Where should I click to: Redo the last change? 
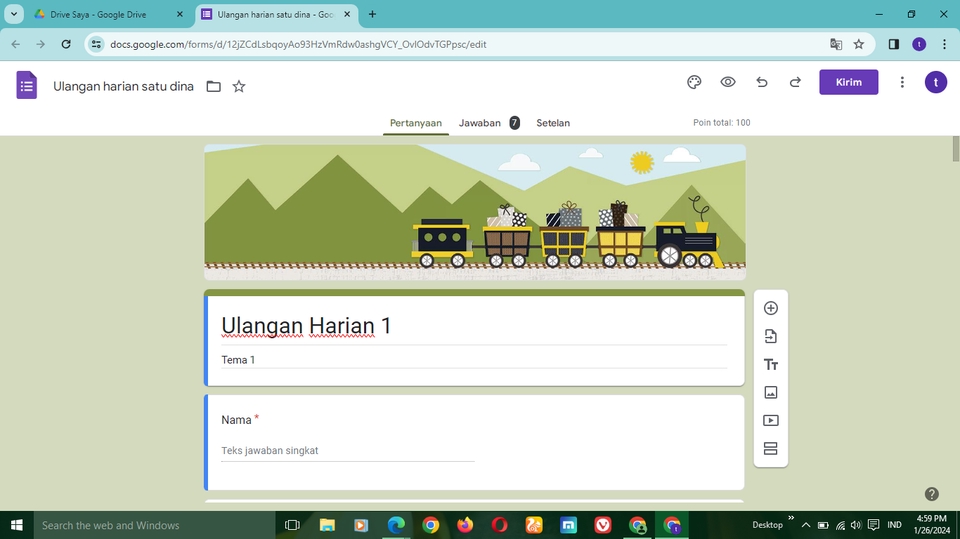pyautogui.click(x=795, y=82)
